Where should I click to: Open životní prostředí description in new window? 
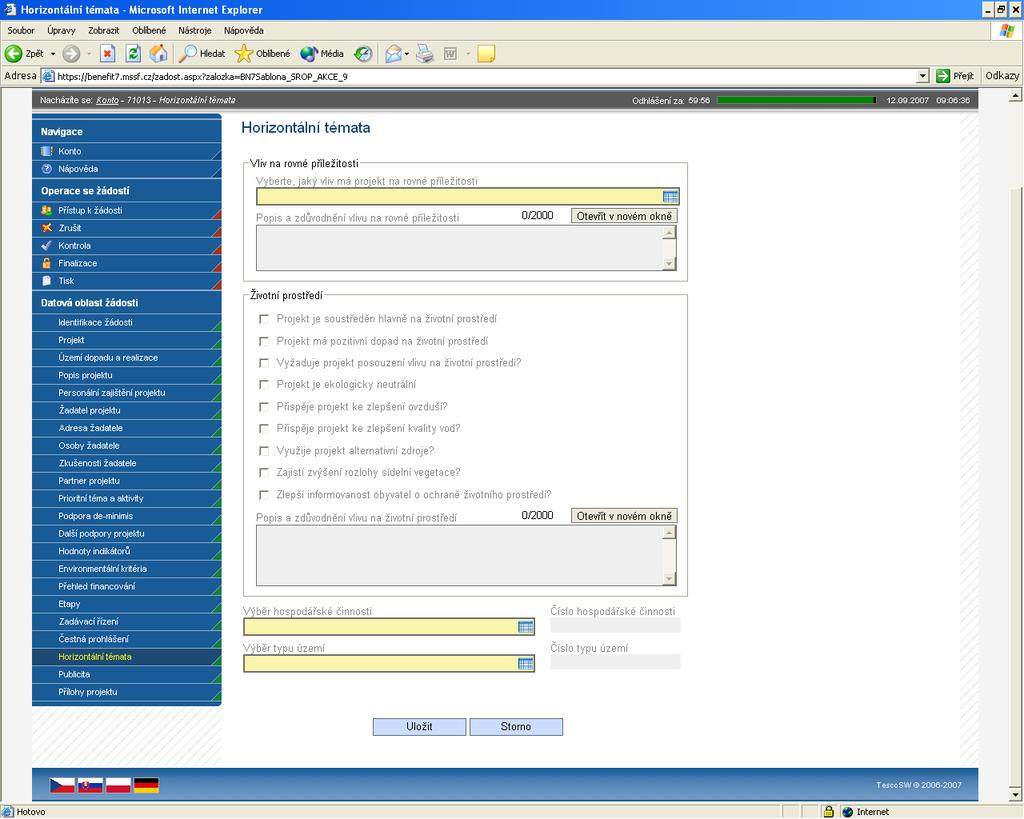pyautogui.click(x=624, y=516)
